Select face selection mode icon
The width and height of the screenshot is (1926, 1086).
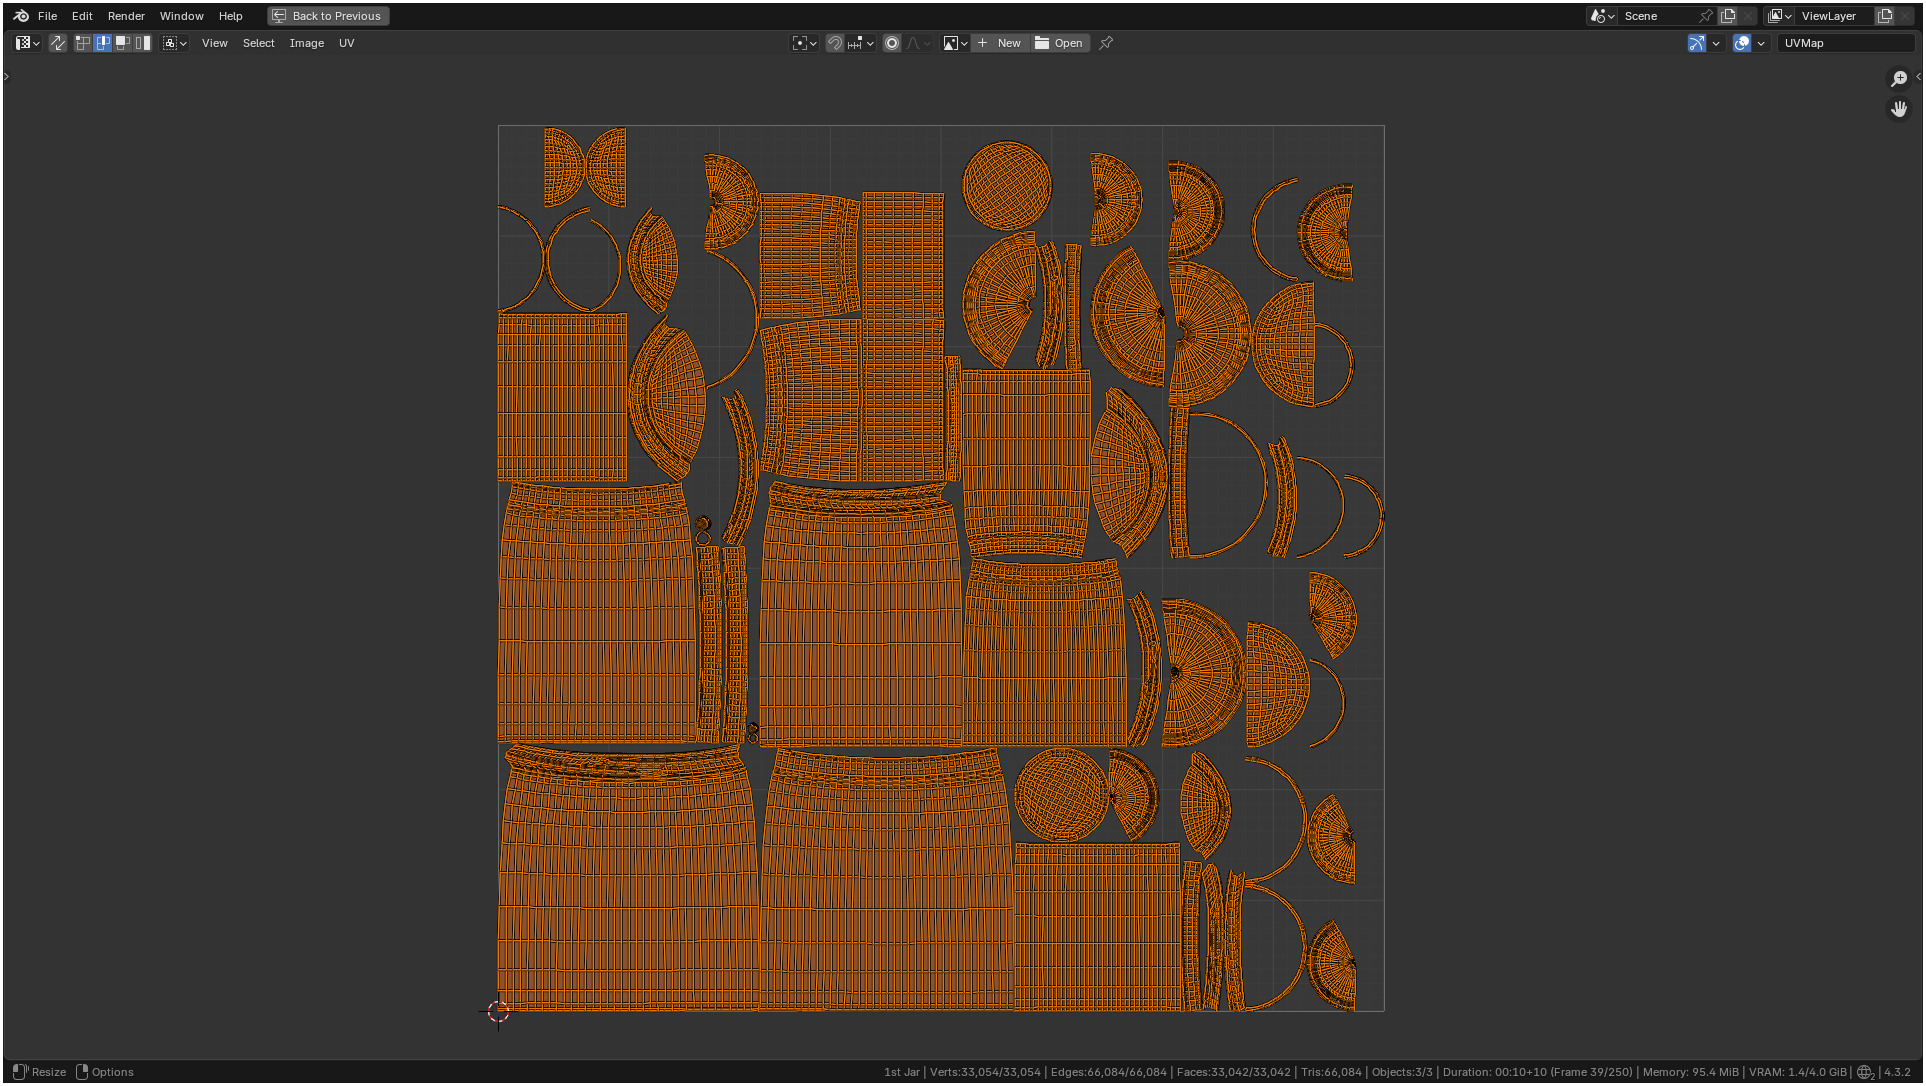(x=123, y=43)
